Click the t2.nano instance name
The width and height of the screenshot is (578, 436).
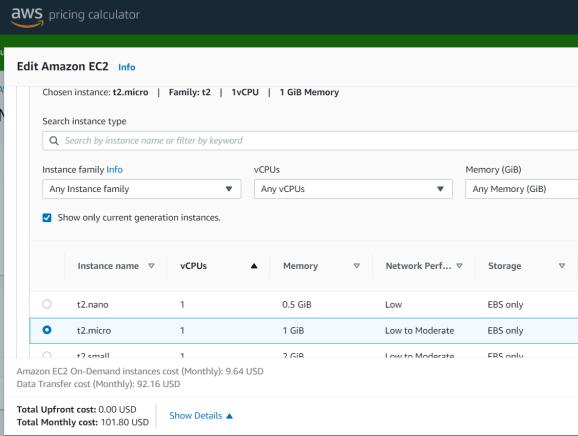[93, 305]
